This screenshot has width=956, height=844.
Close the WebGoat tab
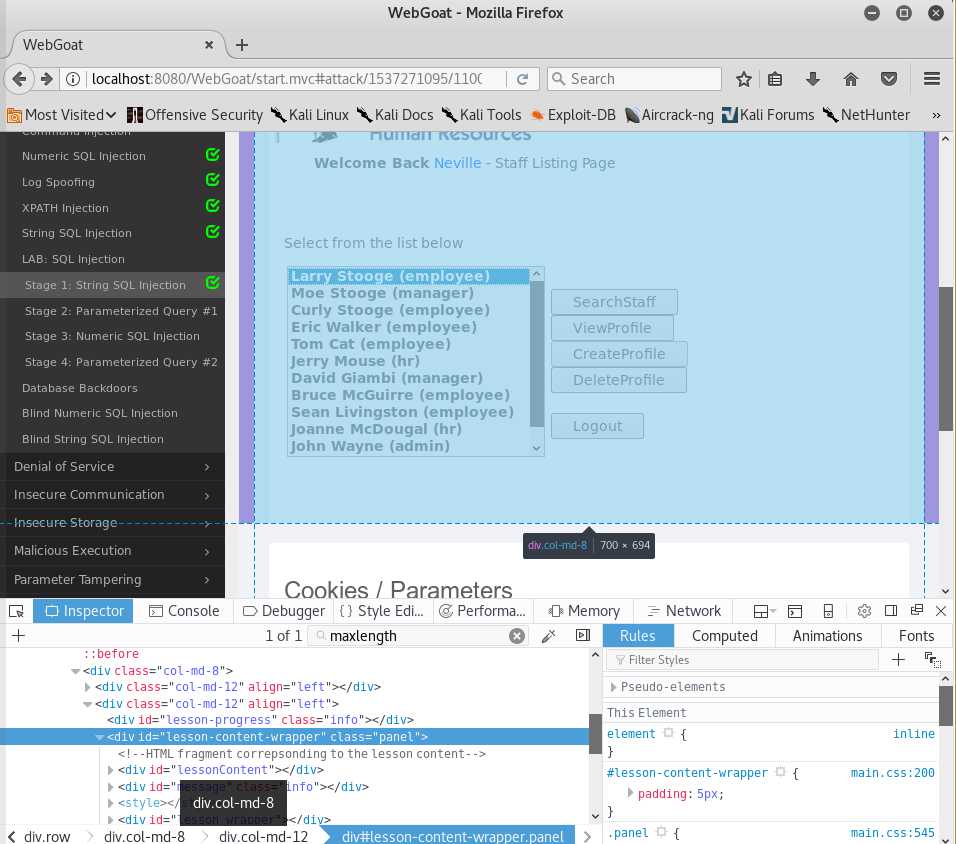click(209, 45)
